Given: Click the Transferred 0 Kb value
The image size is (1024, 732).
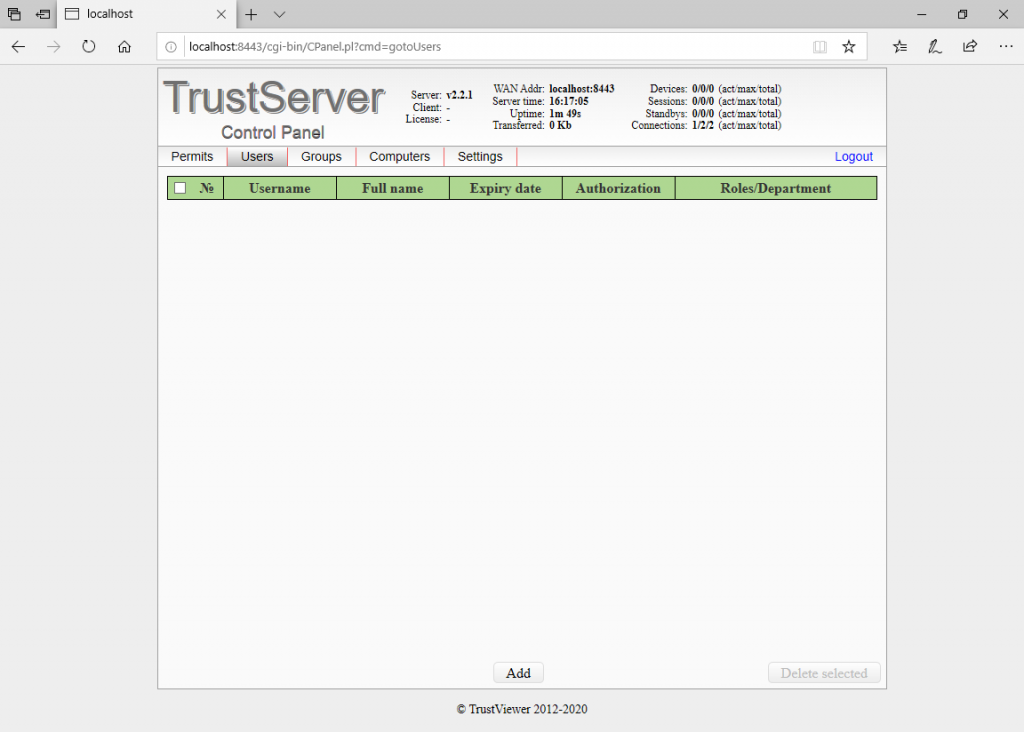Looking at the screenshot, I should point(560,125).
